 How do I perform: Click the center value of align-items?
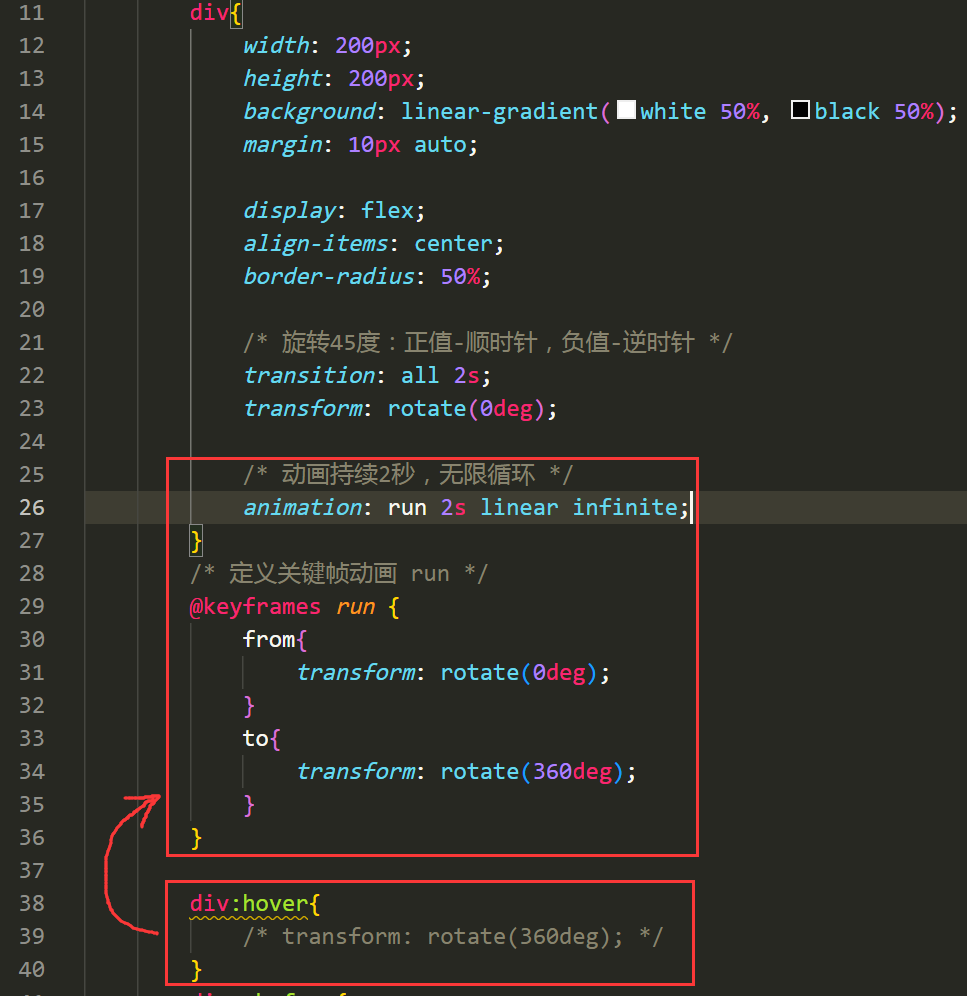[453, 243]
